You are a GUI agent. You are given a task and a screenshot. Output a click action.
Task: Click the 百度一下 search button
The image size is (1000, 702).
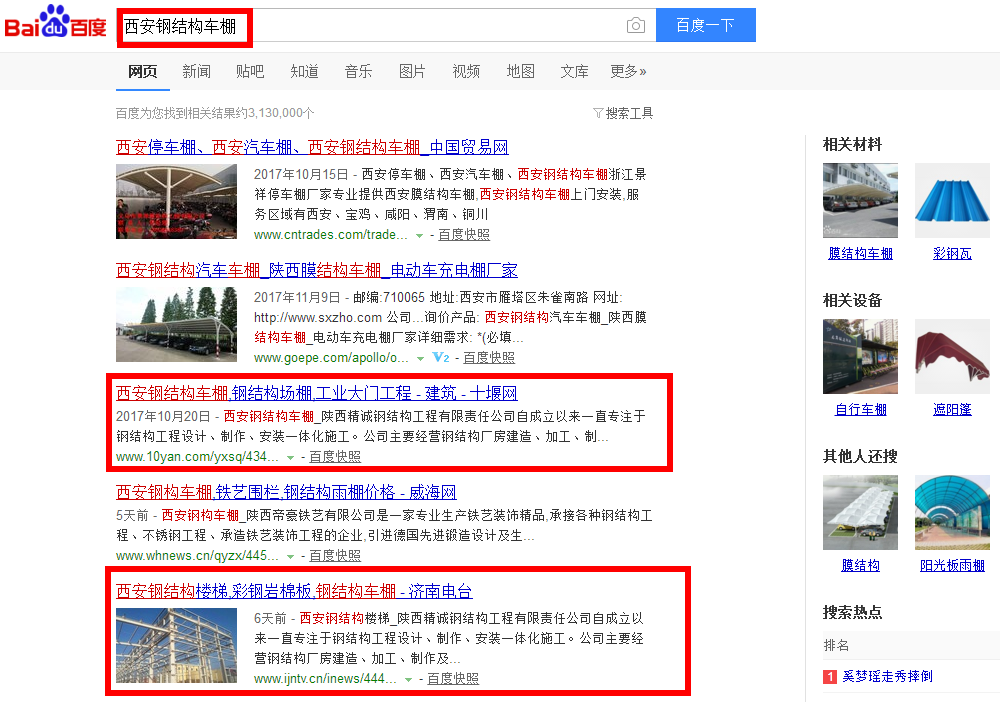[x=705, y=26]
